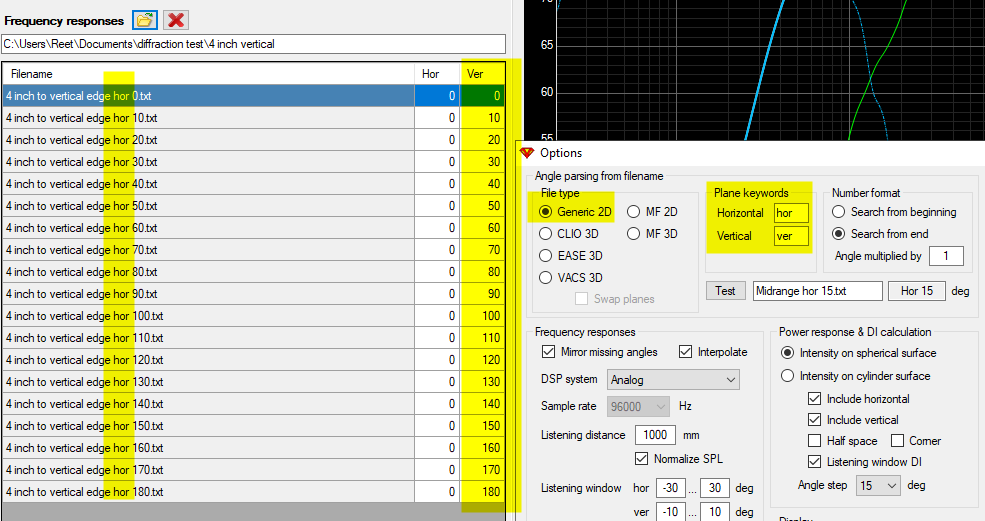The image size is (985, 521).
Task: Uncheck the Interpolate option
Action: [685, 352]
